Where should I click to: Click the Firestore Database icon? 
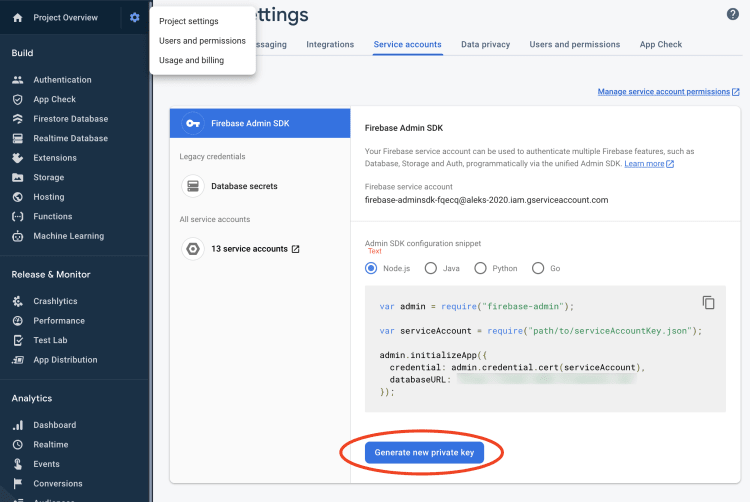pyautogui.click(x=18, y=119)
